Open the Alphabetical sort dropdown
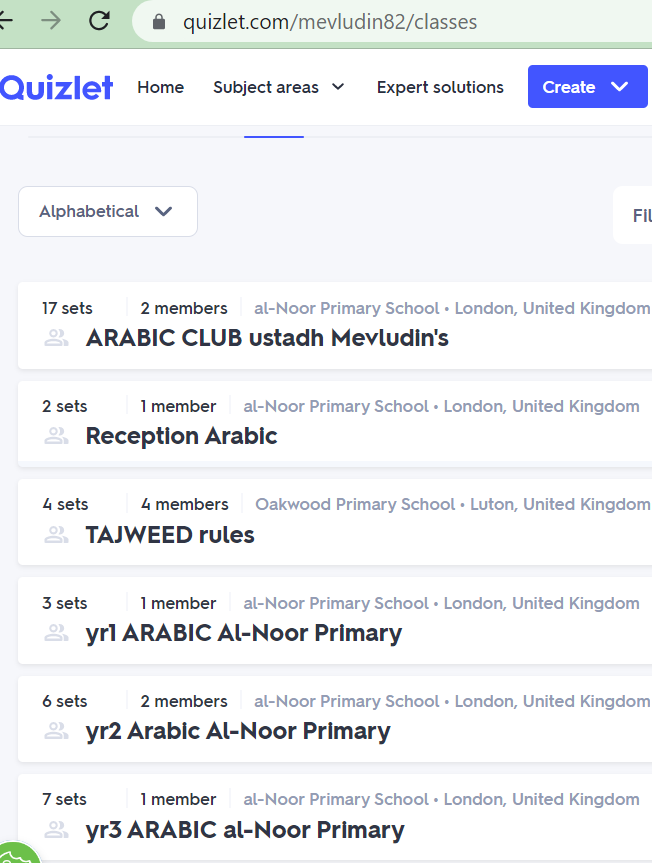The height and width of the screenshot is (863, 652). (108, 211)
